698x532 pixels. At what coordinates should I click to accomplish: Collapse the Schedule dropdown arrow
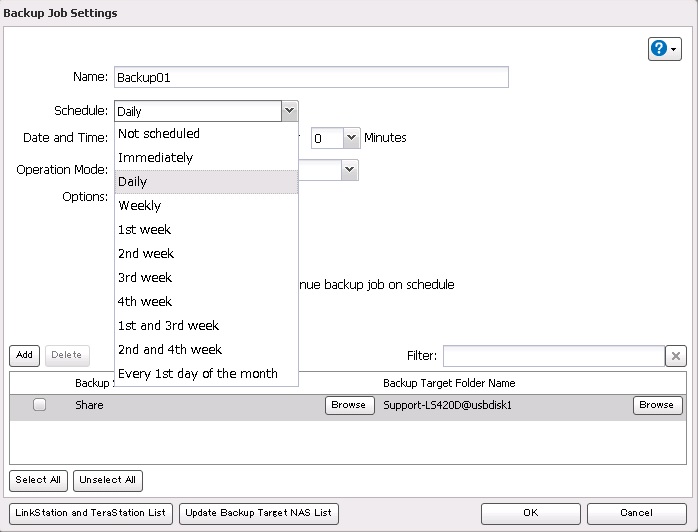pyautogui.click(x=289, y=111)
